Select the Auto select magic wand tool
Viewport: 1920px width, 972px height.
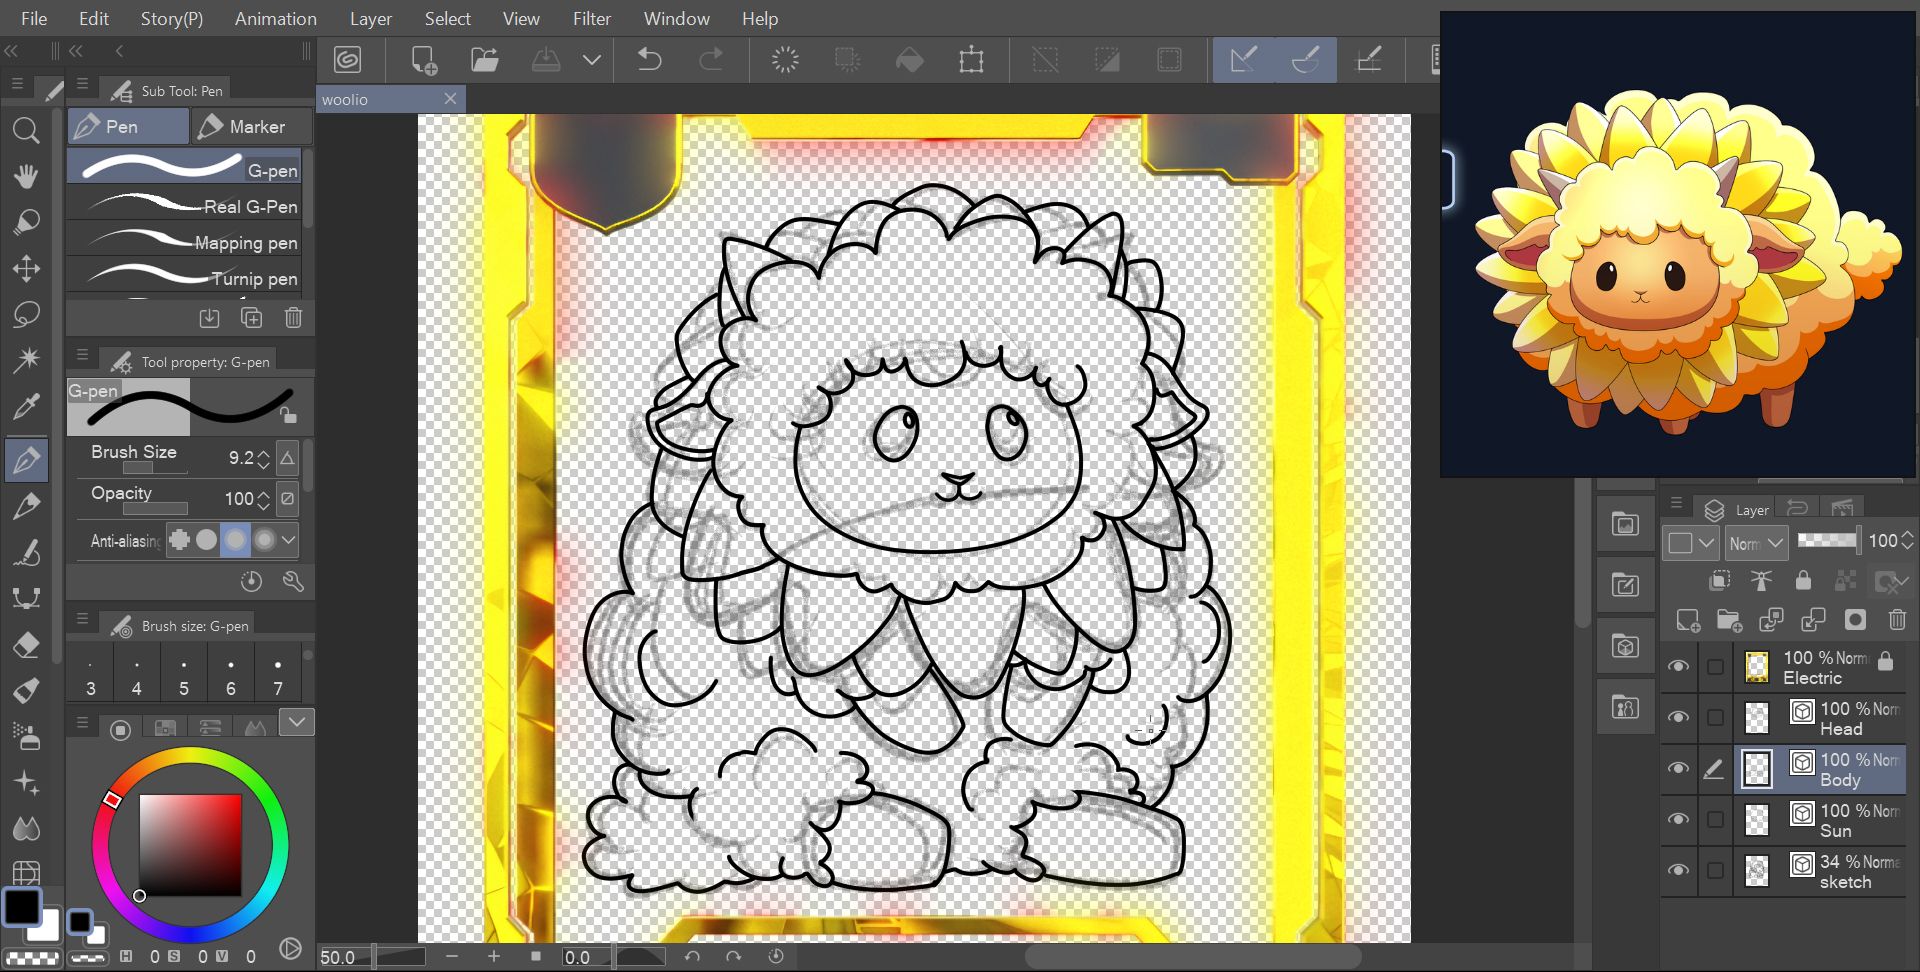click(26, 360)
